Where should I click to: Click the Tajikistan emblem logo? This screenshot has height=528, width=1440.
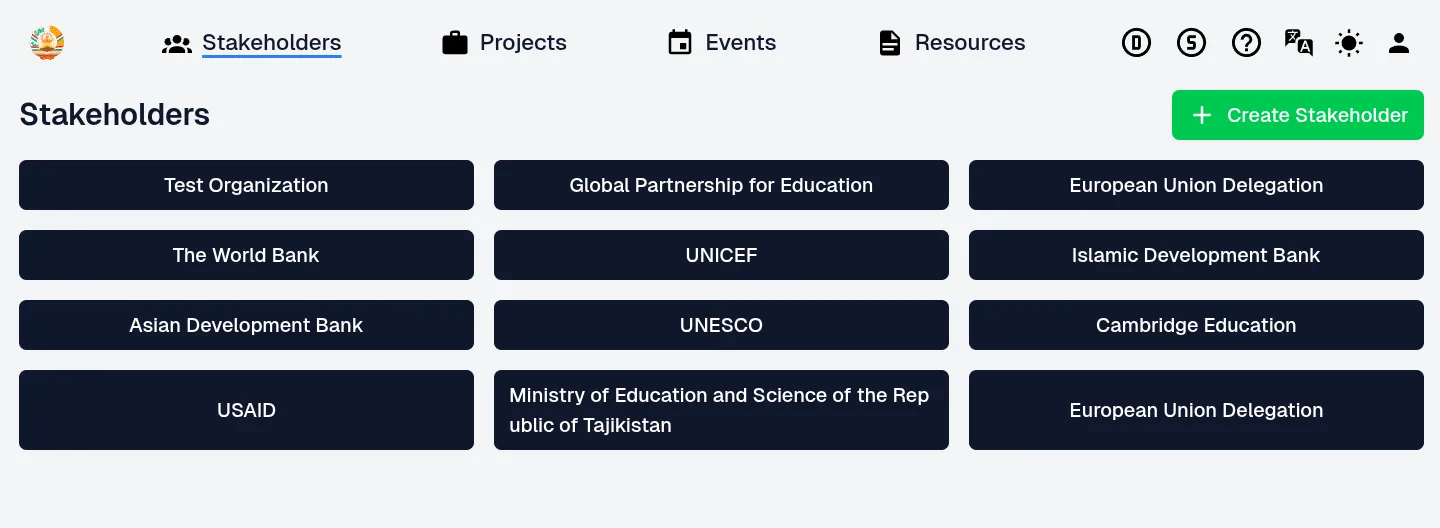click(x=47, y=43)
